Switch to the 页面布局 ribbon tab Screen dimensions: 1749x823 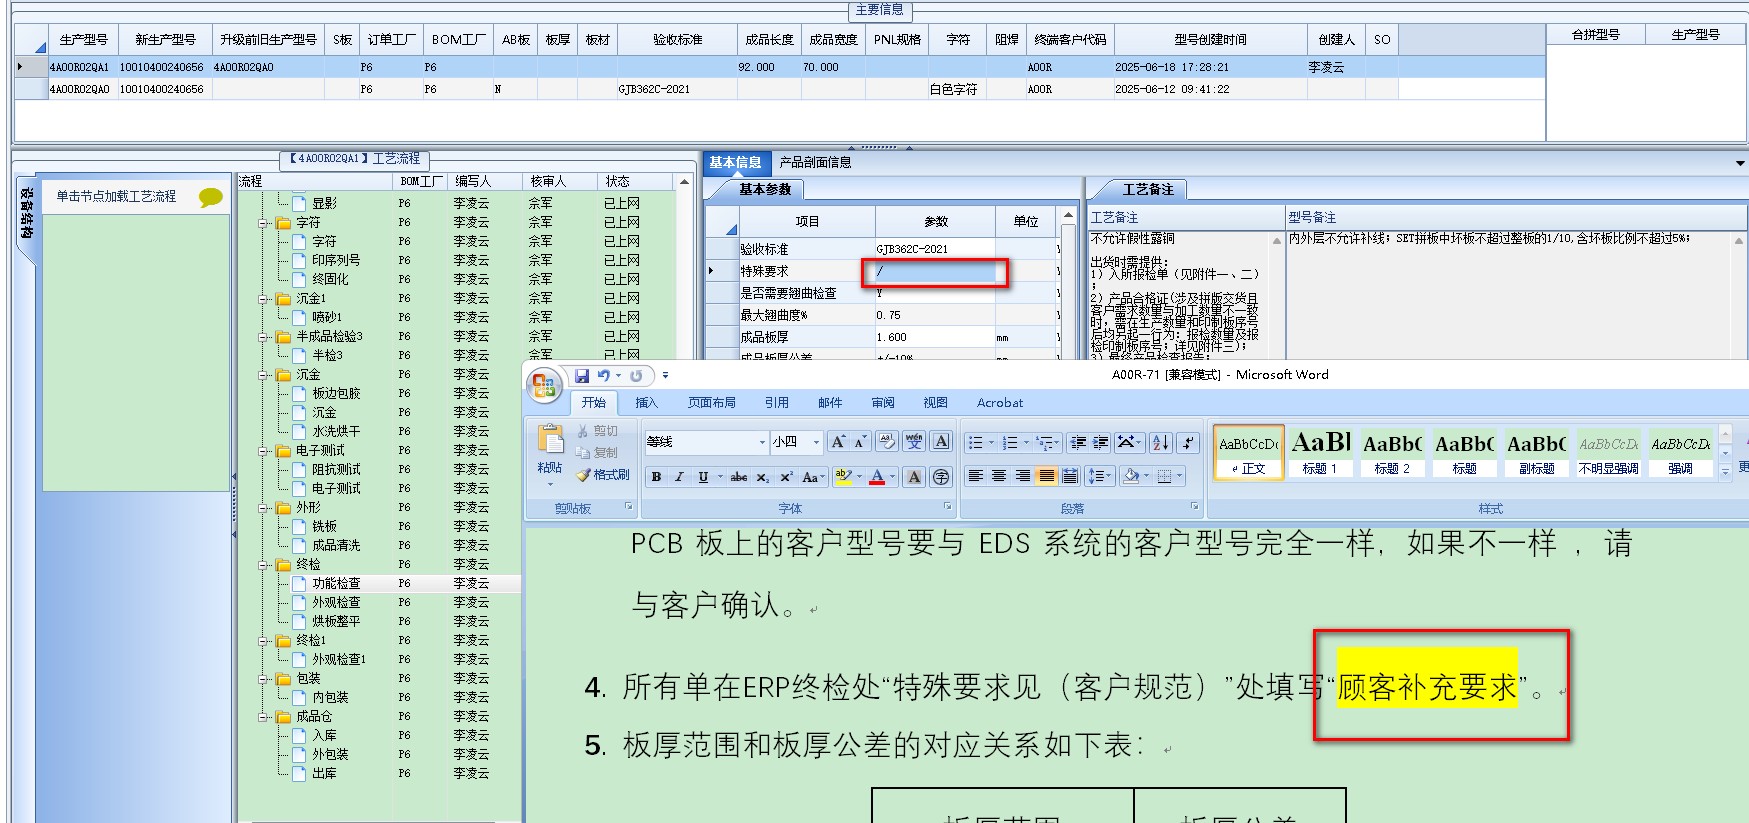(712, 403)
